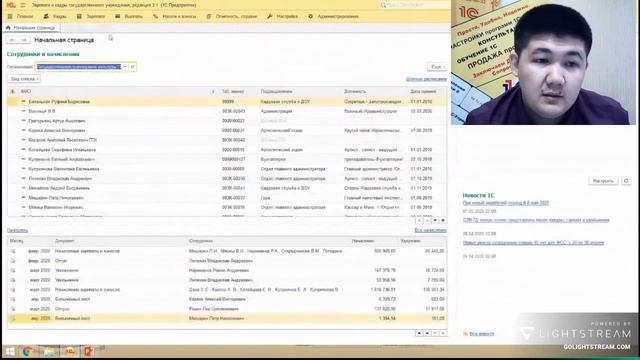Open Chrome from the taskbar
This screenshot has width=640, height=360.
[x=28, y=351]
